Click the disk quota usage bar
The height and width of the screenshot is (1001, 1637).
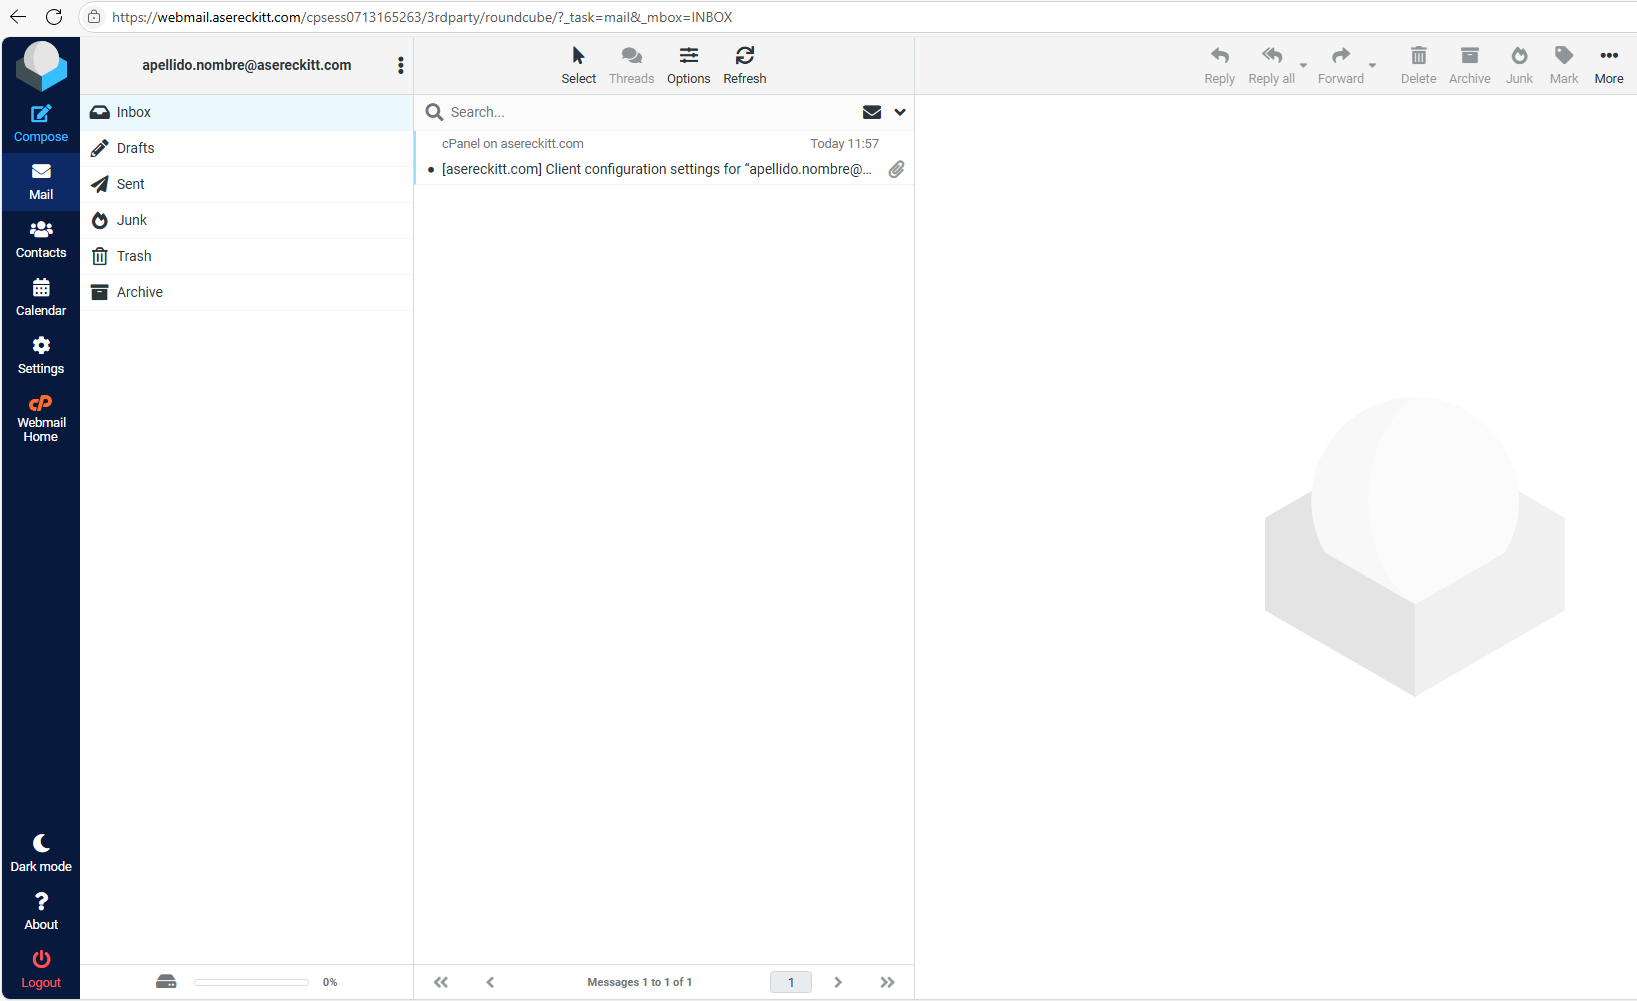point(251,982)
